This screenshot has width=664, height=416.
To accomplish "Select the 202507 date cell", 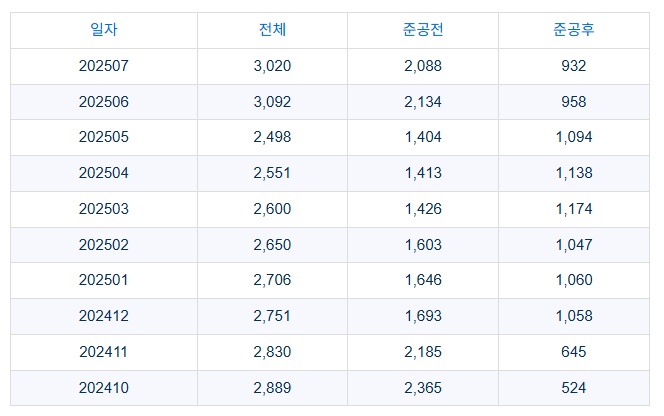I will click(104, 66).
